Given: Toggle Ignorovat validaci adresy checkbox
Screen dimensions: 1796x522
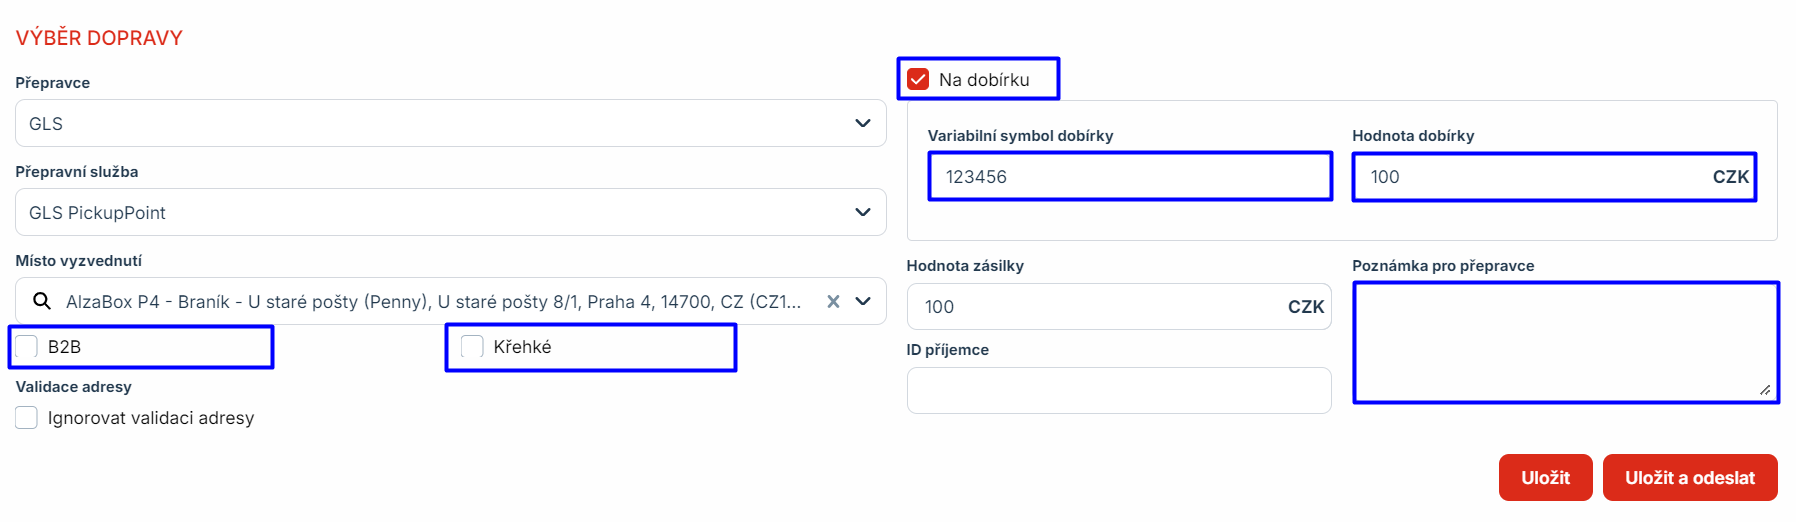Looking at the screenshot, I should [x=27, y=418].
